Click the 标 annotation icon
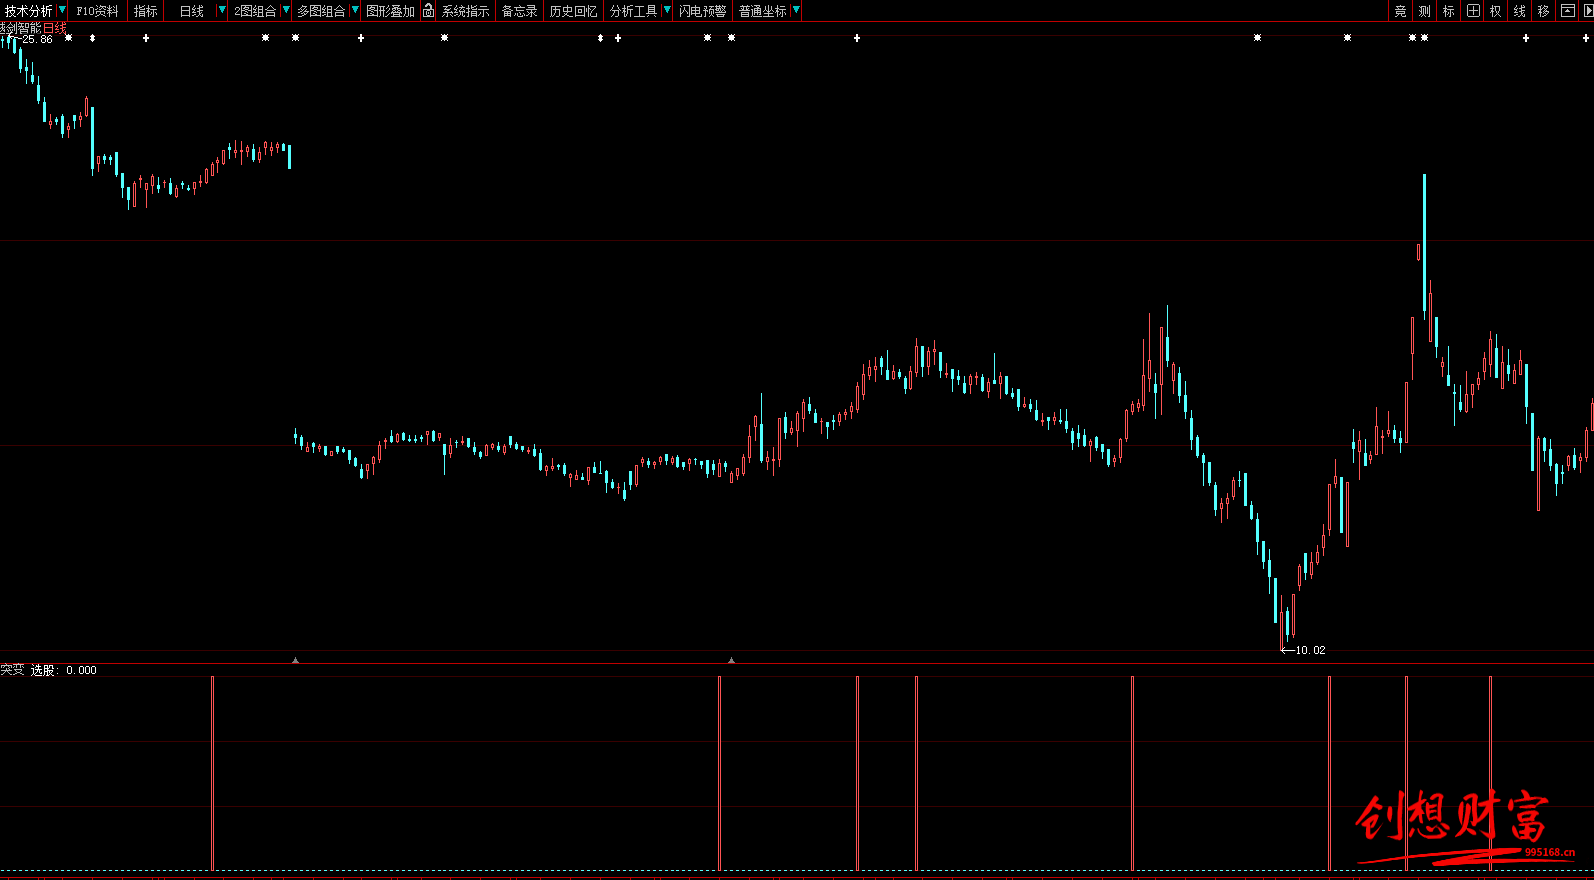Image resolution: width=1594 pixels, height=880 pixels. [x=1448, y=11]
